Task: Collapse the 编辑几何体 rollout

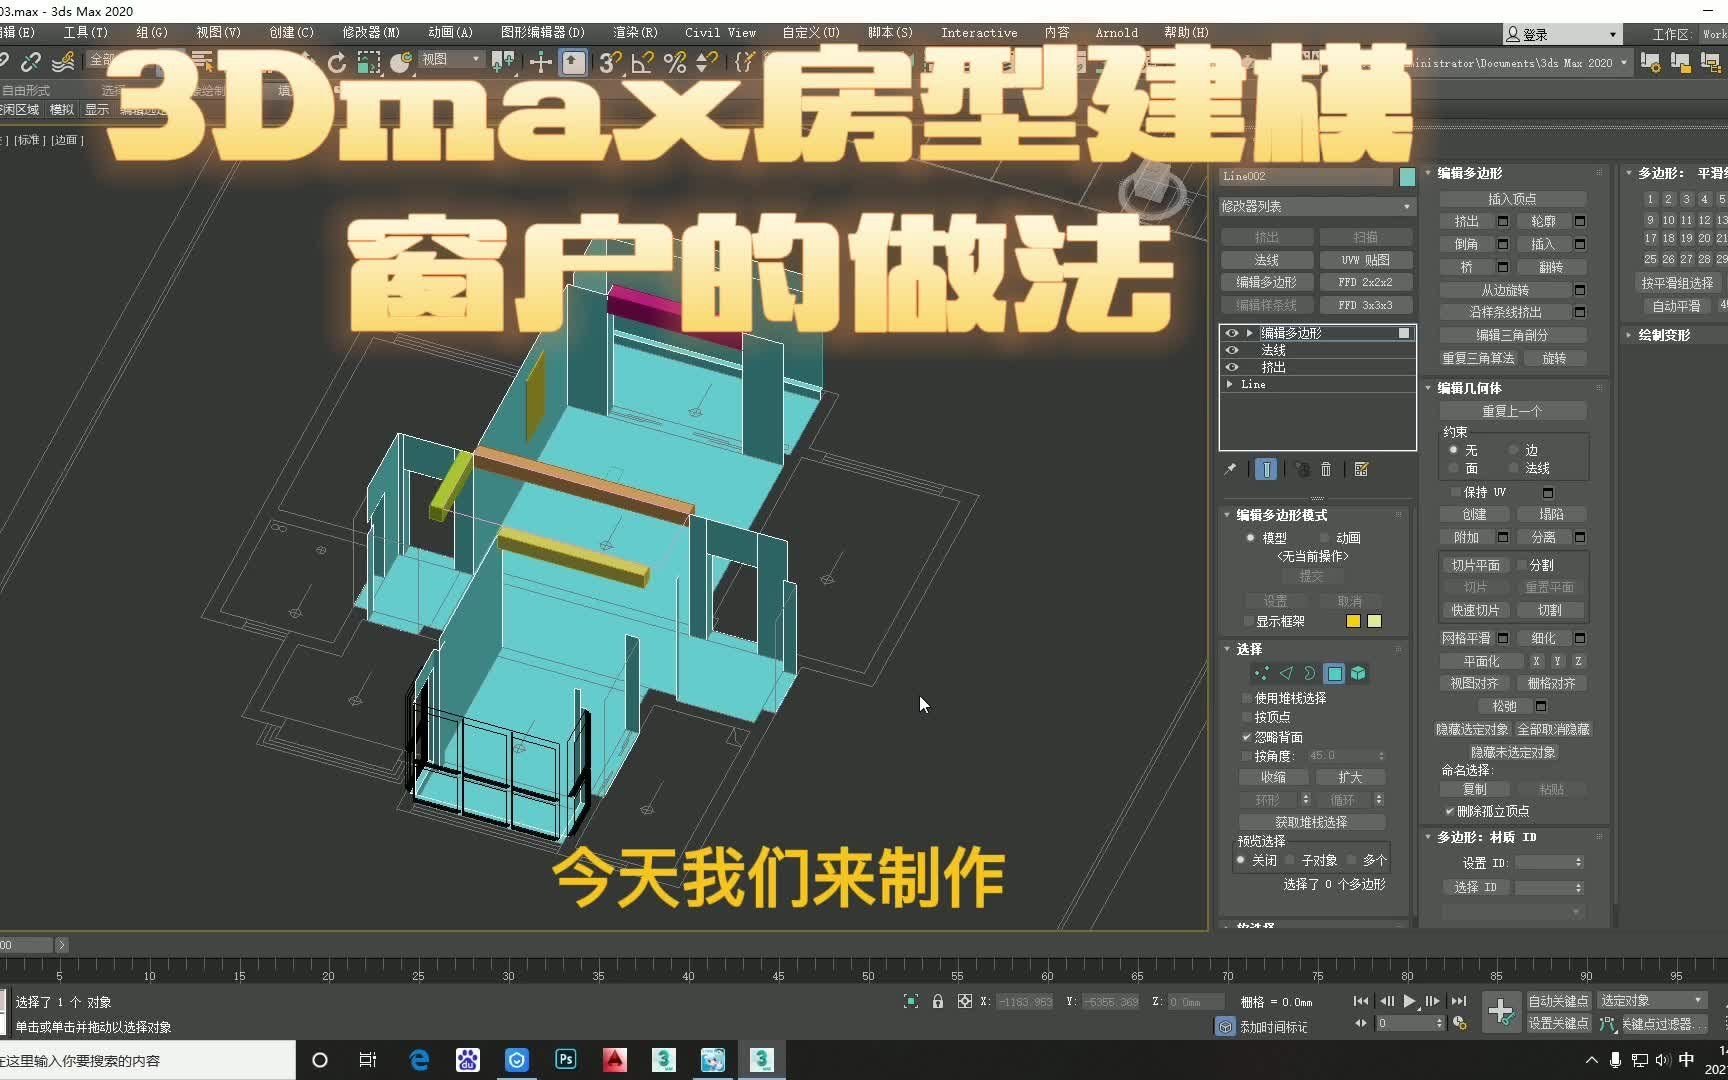Action: click(1427, 388)
